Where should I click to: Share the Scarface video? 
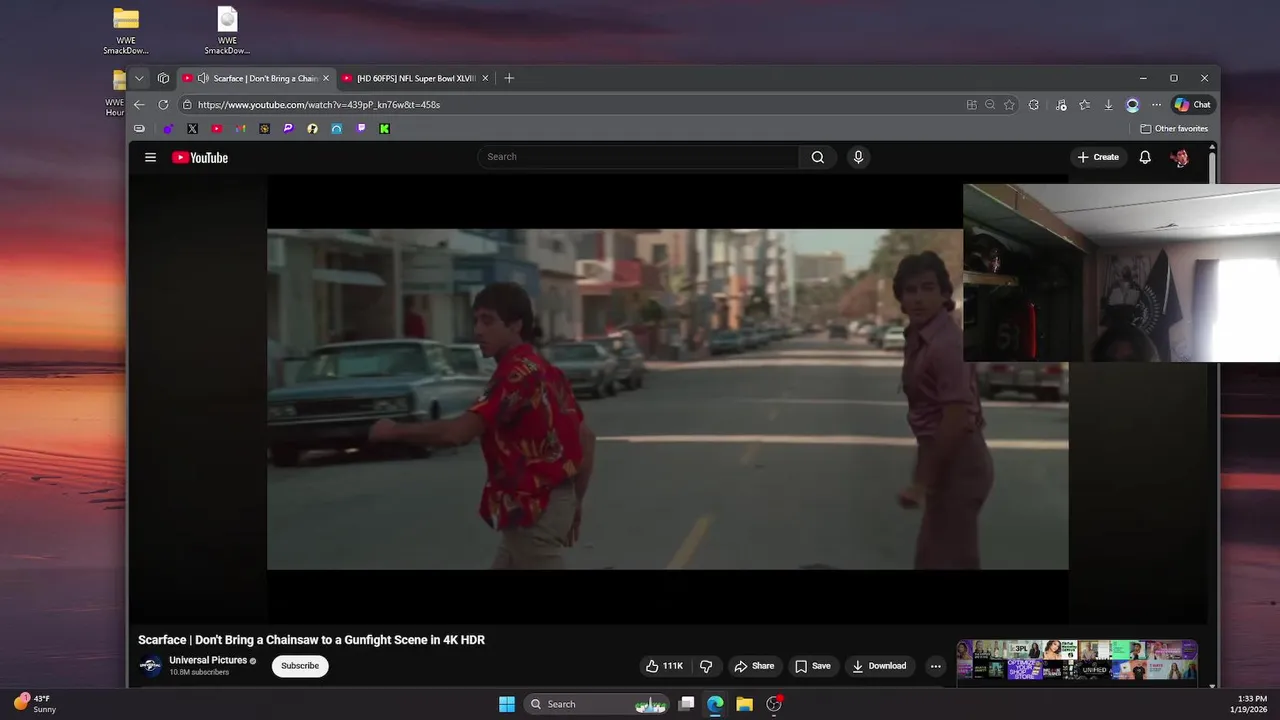tap(754, 666)
